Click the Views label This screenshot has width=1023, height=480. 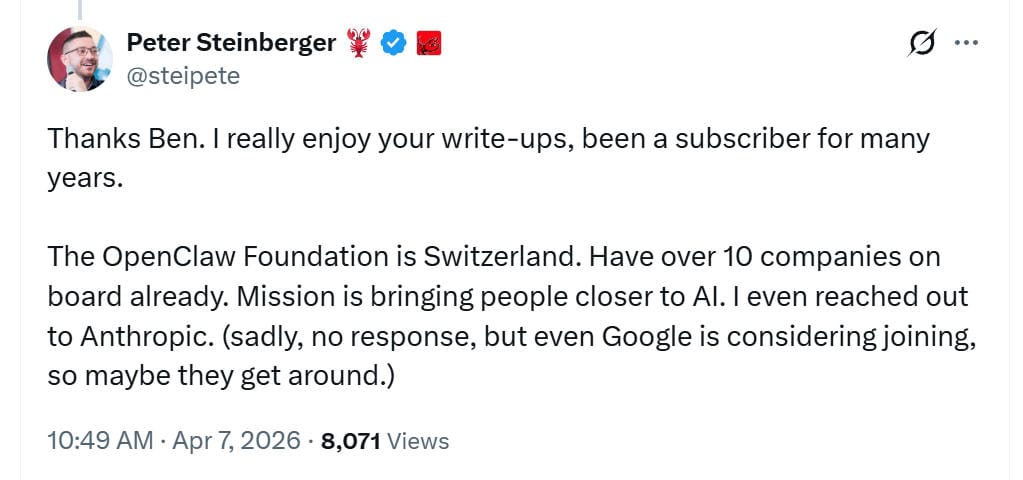click(418, 442)
